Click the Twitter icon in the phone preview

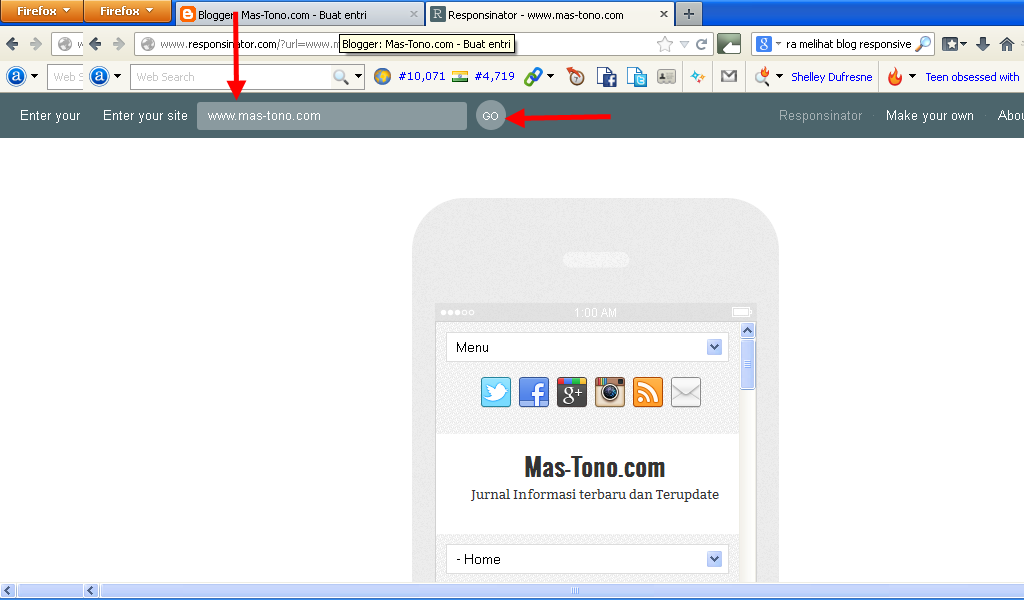496,392
